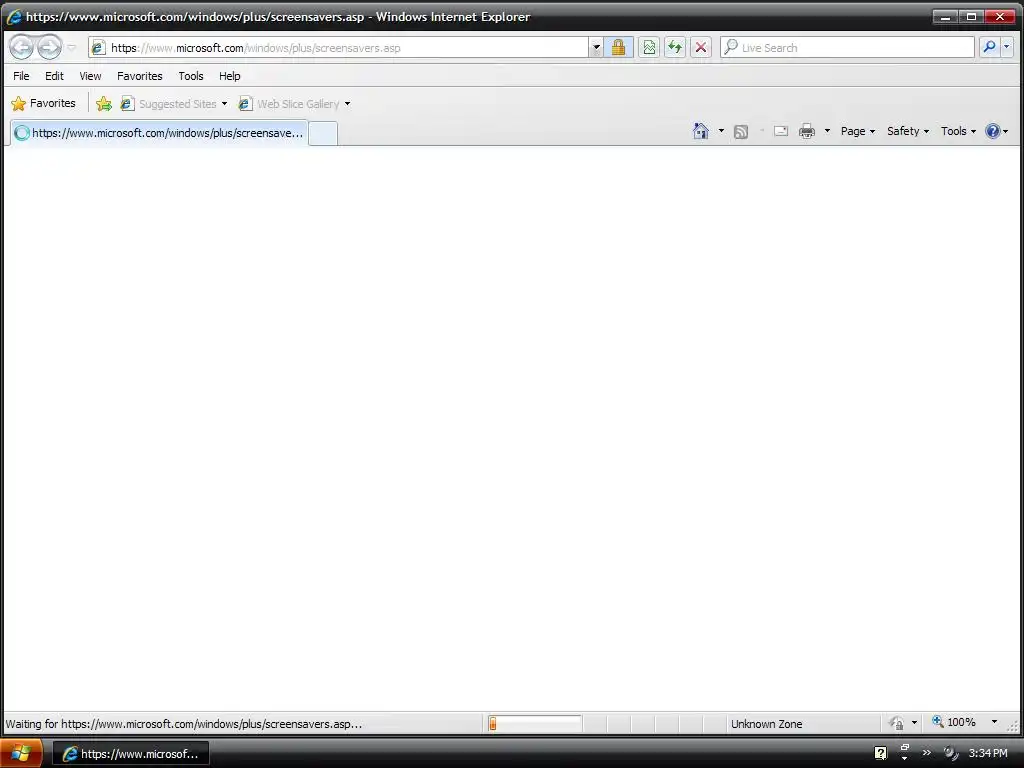Print the page with the printer icon
The image size is (1024, 768).
[807, 131]
